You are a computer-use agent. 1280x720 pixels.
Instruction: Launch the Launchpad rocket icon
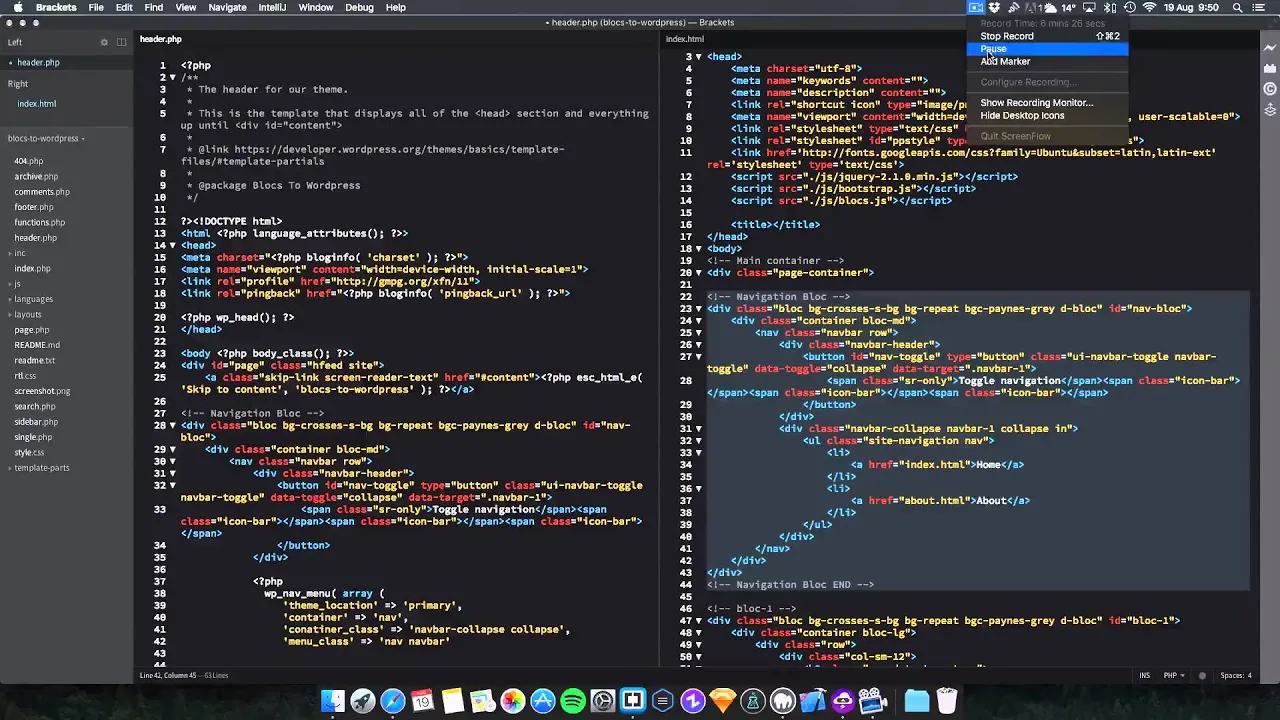pyautogui.click(x=363, y=701)
